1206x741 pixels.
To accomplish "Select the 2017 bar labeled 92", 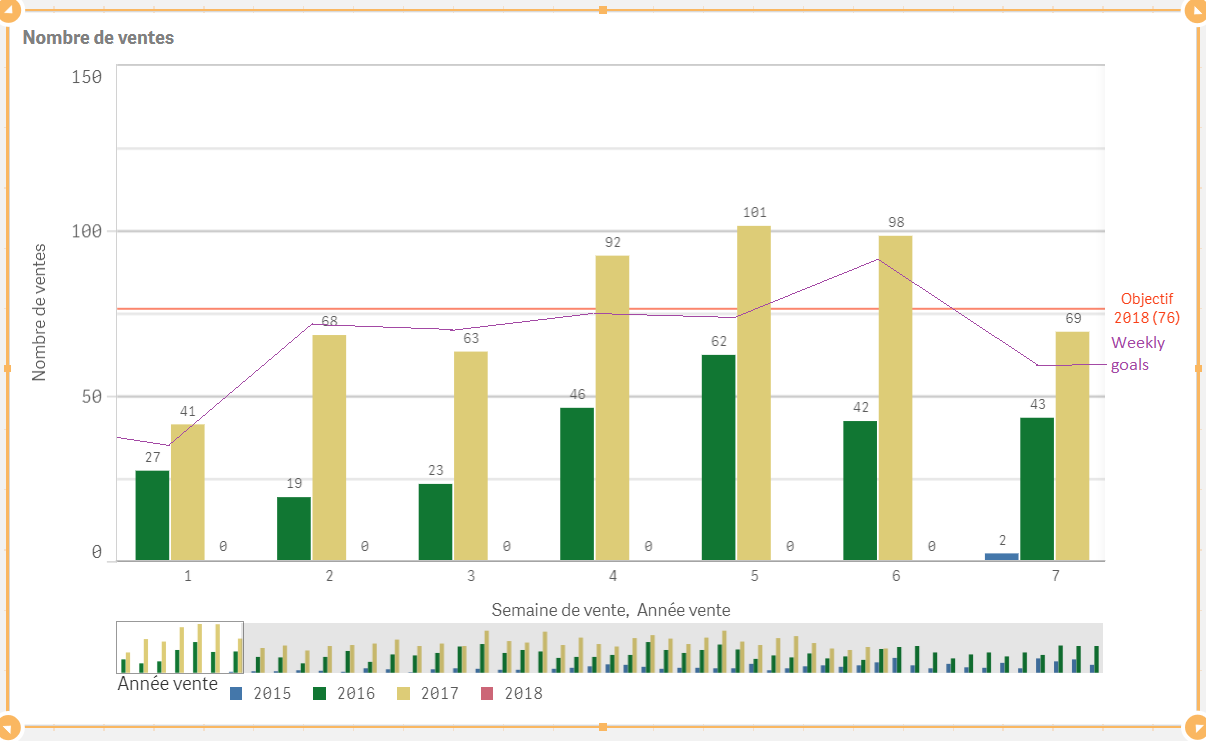I will tap(612, 408).
